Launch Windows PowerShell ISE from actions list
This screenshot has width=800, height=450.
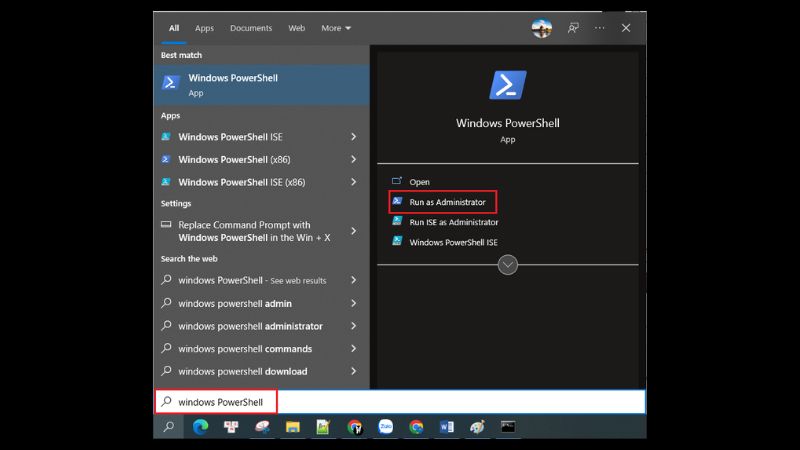point(452,242)
